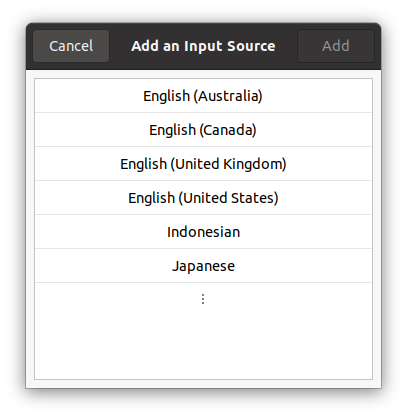Pick English (United Kingdom) keyboard layout
The width and height of the screenshot is (407, 417).
coord(203,164)
